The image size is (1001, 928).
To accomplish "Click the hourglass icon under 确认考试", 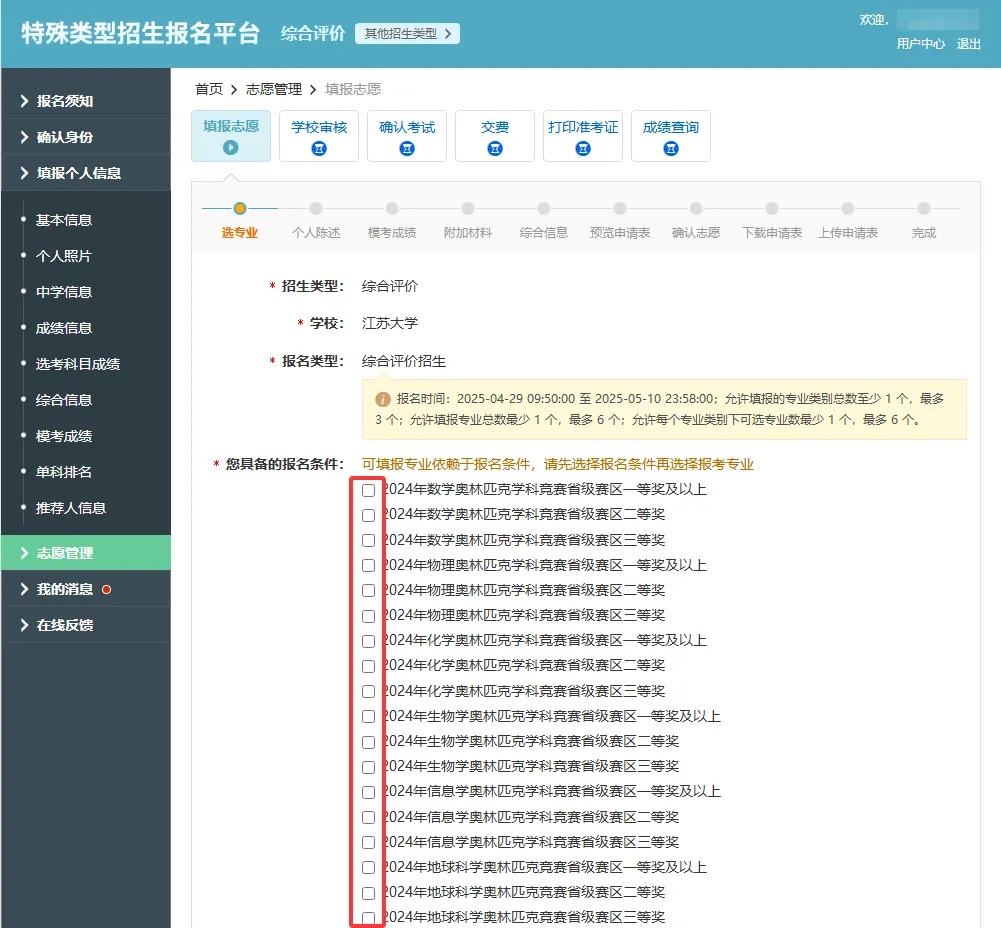I will pyautogui.click(x=407, y=149).
